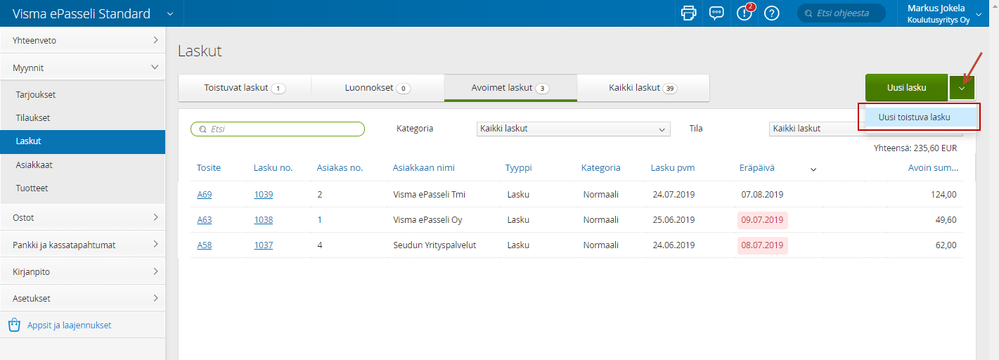Image resolution: width=999 pixels, height=360 pixels.
Task: Expand the Asetukset sidebar section
Action: [x=83, y=298]
